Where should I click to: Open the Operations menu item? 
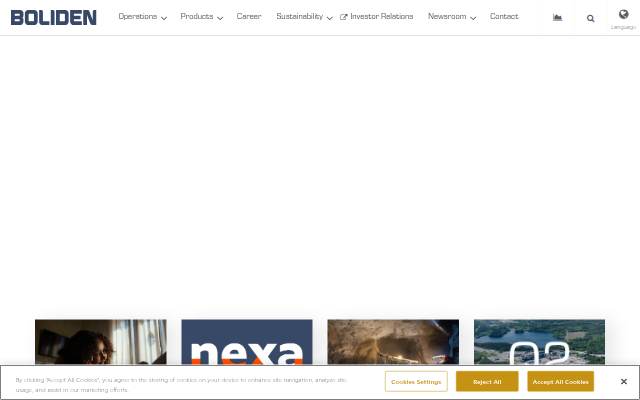[x=138, y=16]
